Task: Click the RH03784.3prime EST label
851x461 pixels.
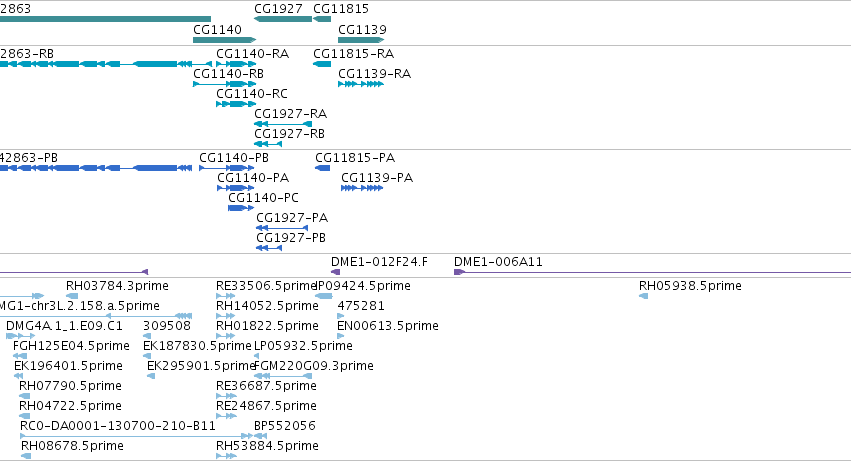Action: click(x=117, y=286)
